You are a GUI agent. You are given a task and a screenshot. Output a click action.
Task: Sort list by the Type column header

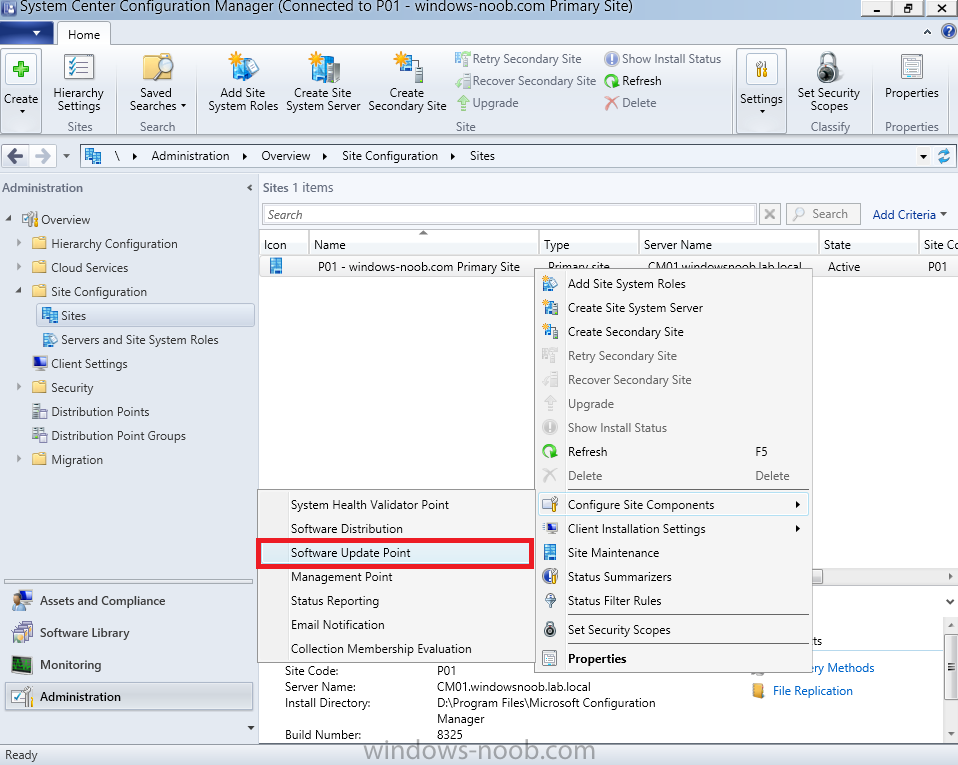[589, 244]
